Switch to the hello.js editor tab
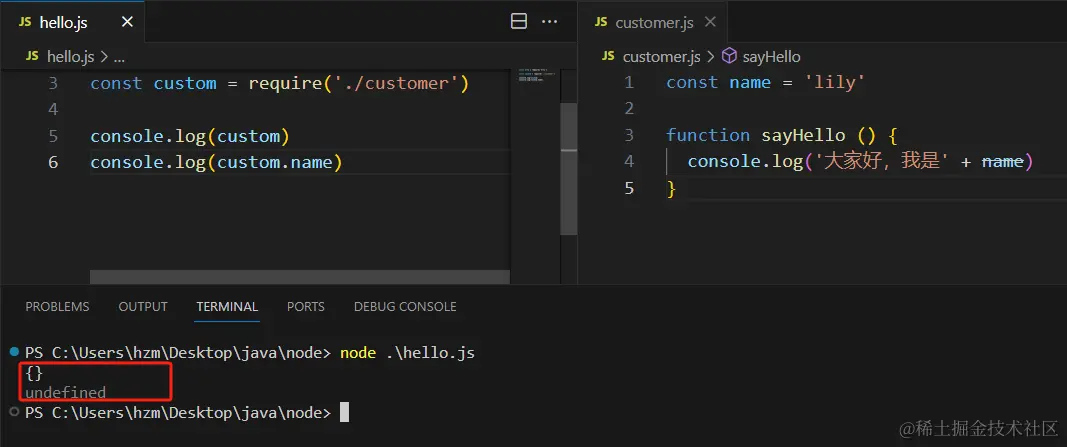1067x447 pixels. (62, 22)
